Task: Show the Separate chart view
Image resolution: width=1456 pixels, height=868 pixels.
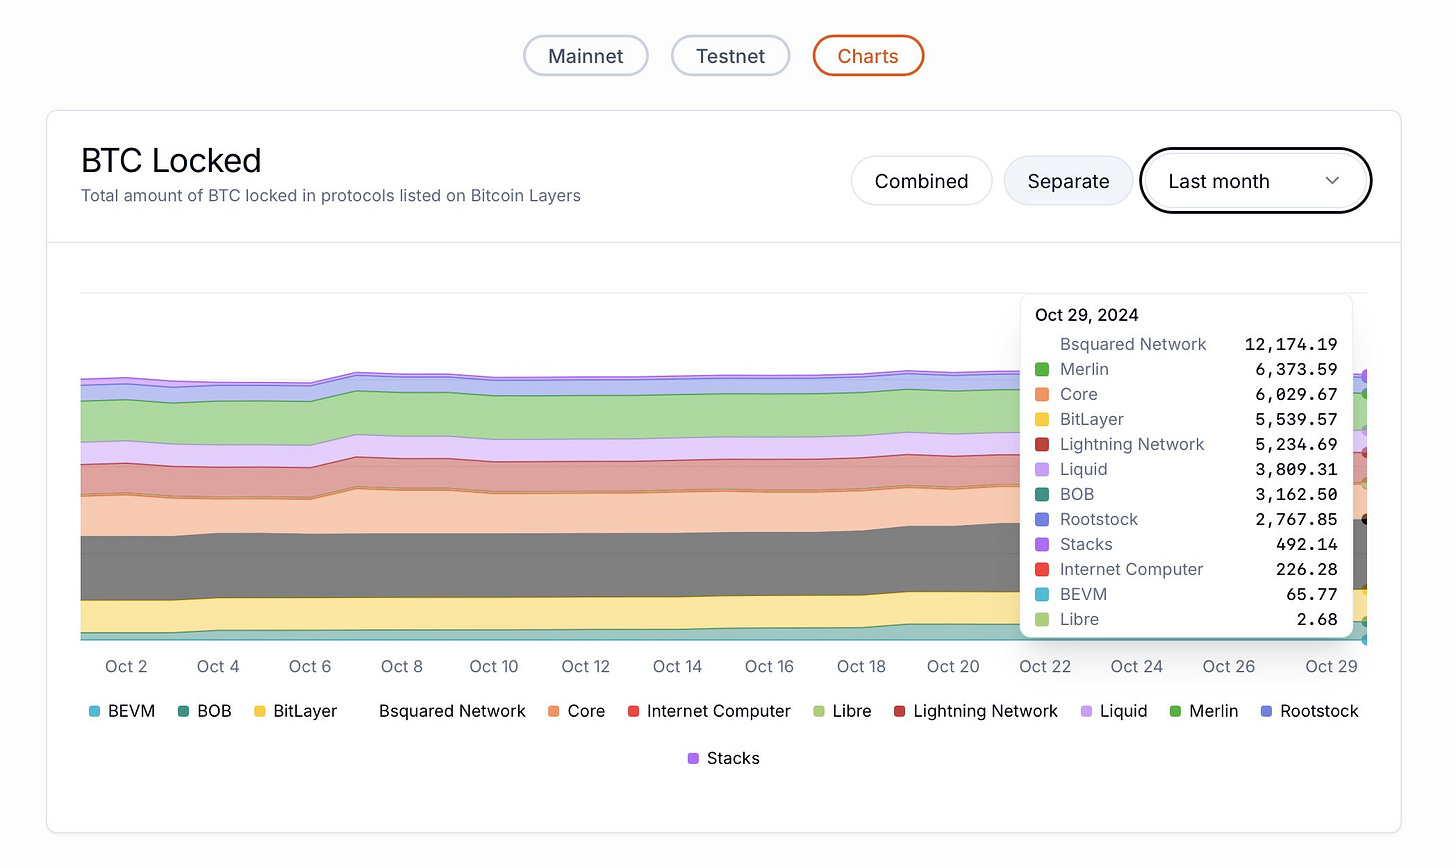Action: point(1068,181)
